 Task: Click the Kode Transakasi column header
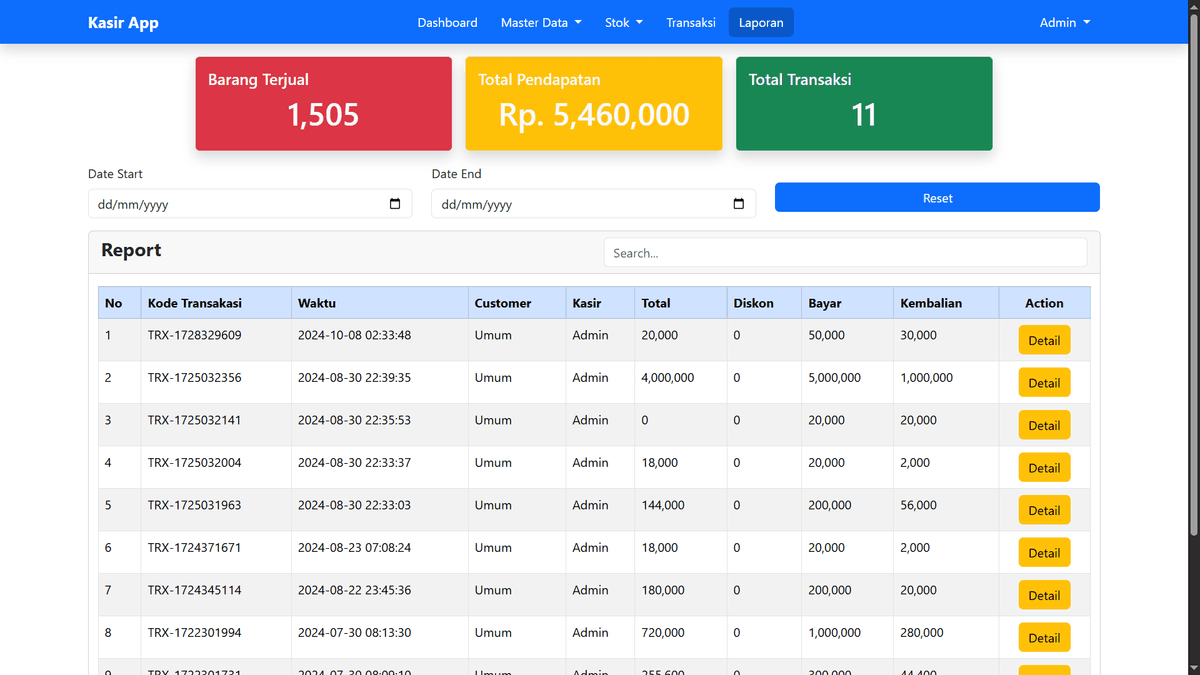[216, 303]
